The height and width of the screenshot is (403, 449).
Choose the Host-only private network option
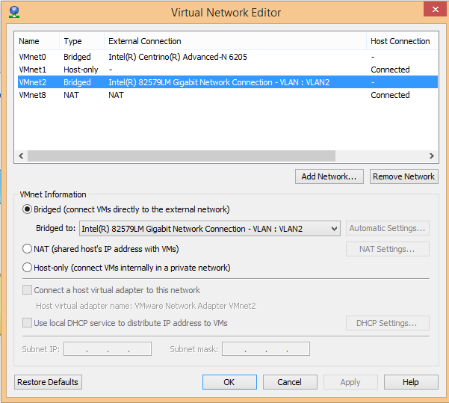27,267
